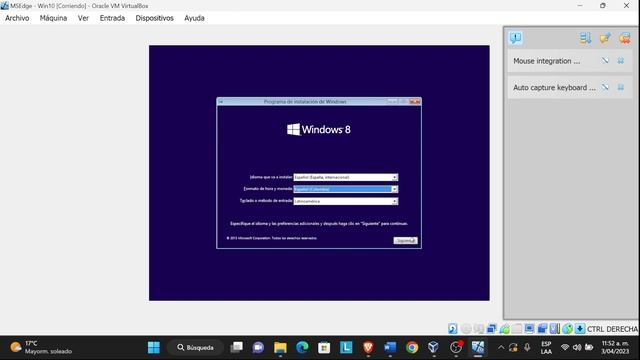This screenshot has width=640, height=360.
Task: Open the Dispositivos menu
Action: pos(154,18)
